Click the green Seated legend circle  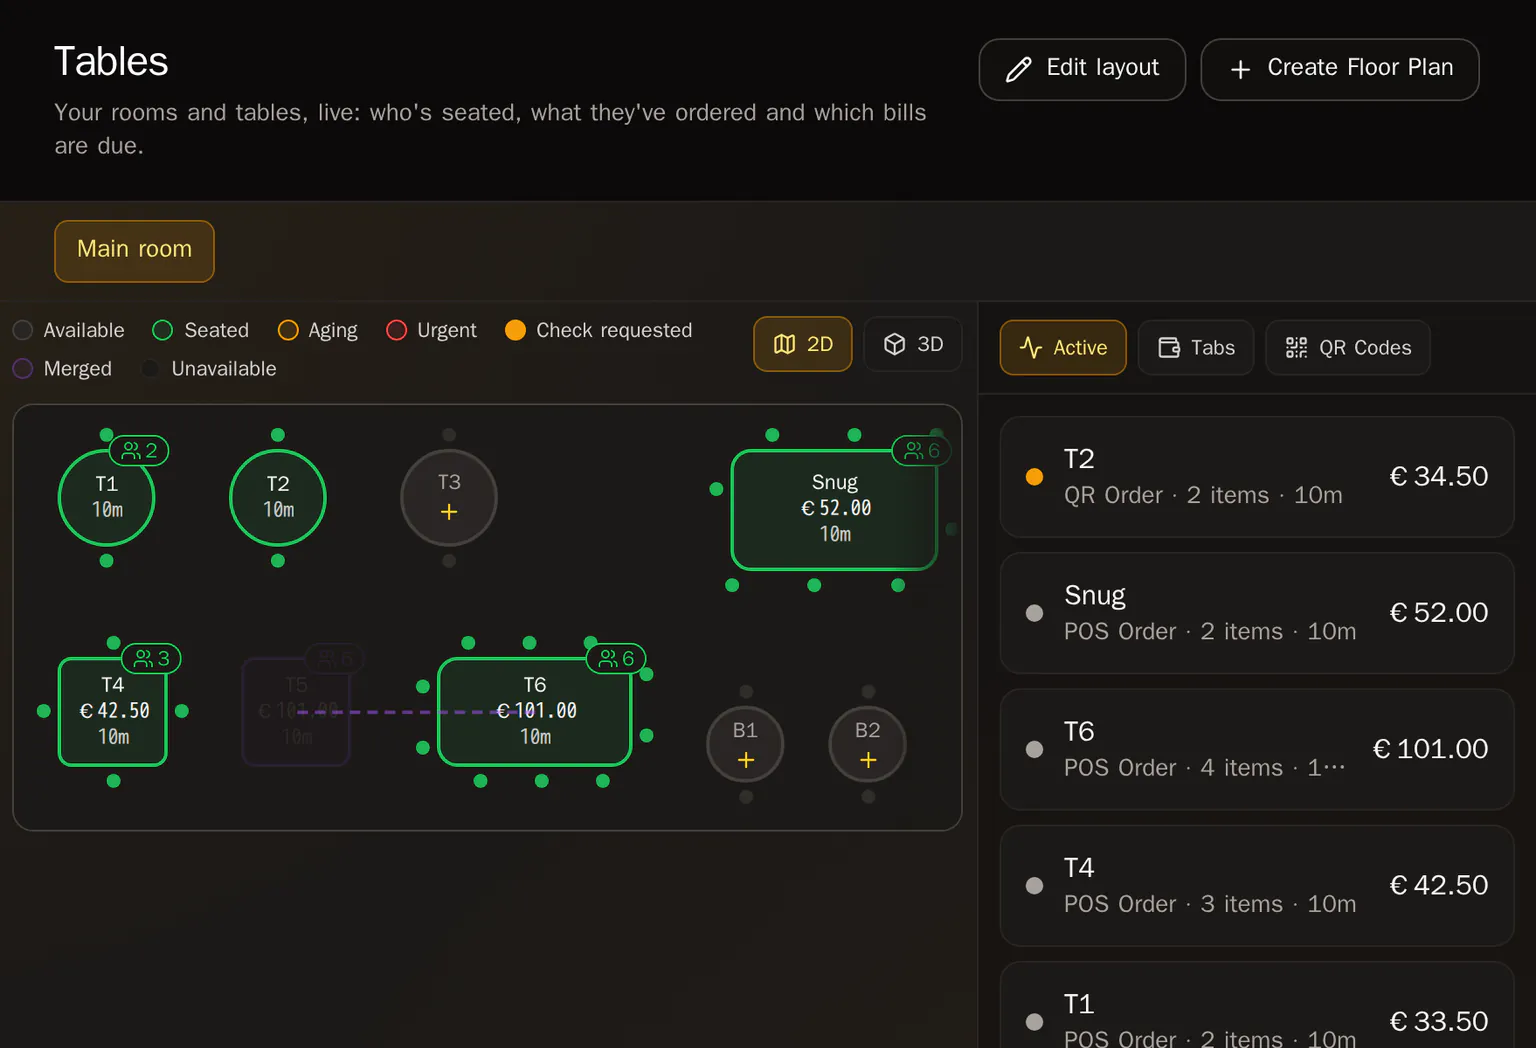click(163, 330)
